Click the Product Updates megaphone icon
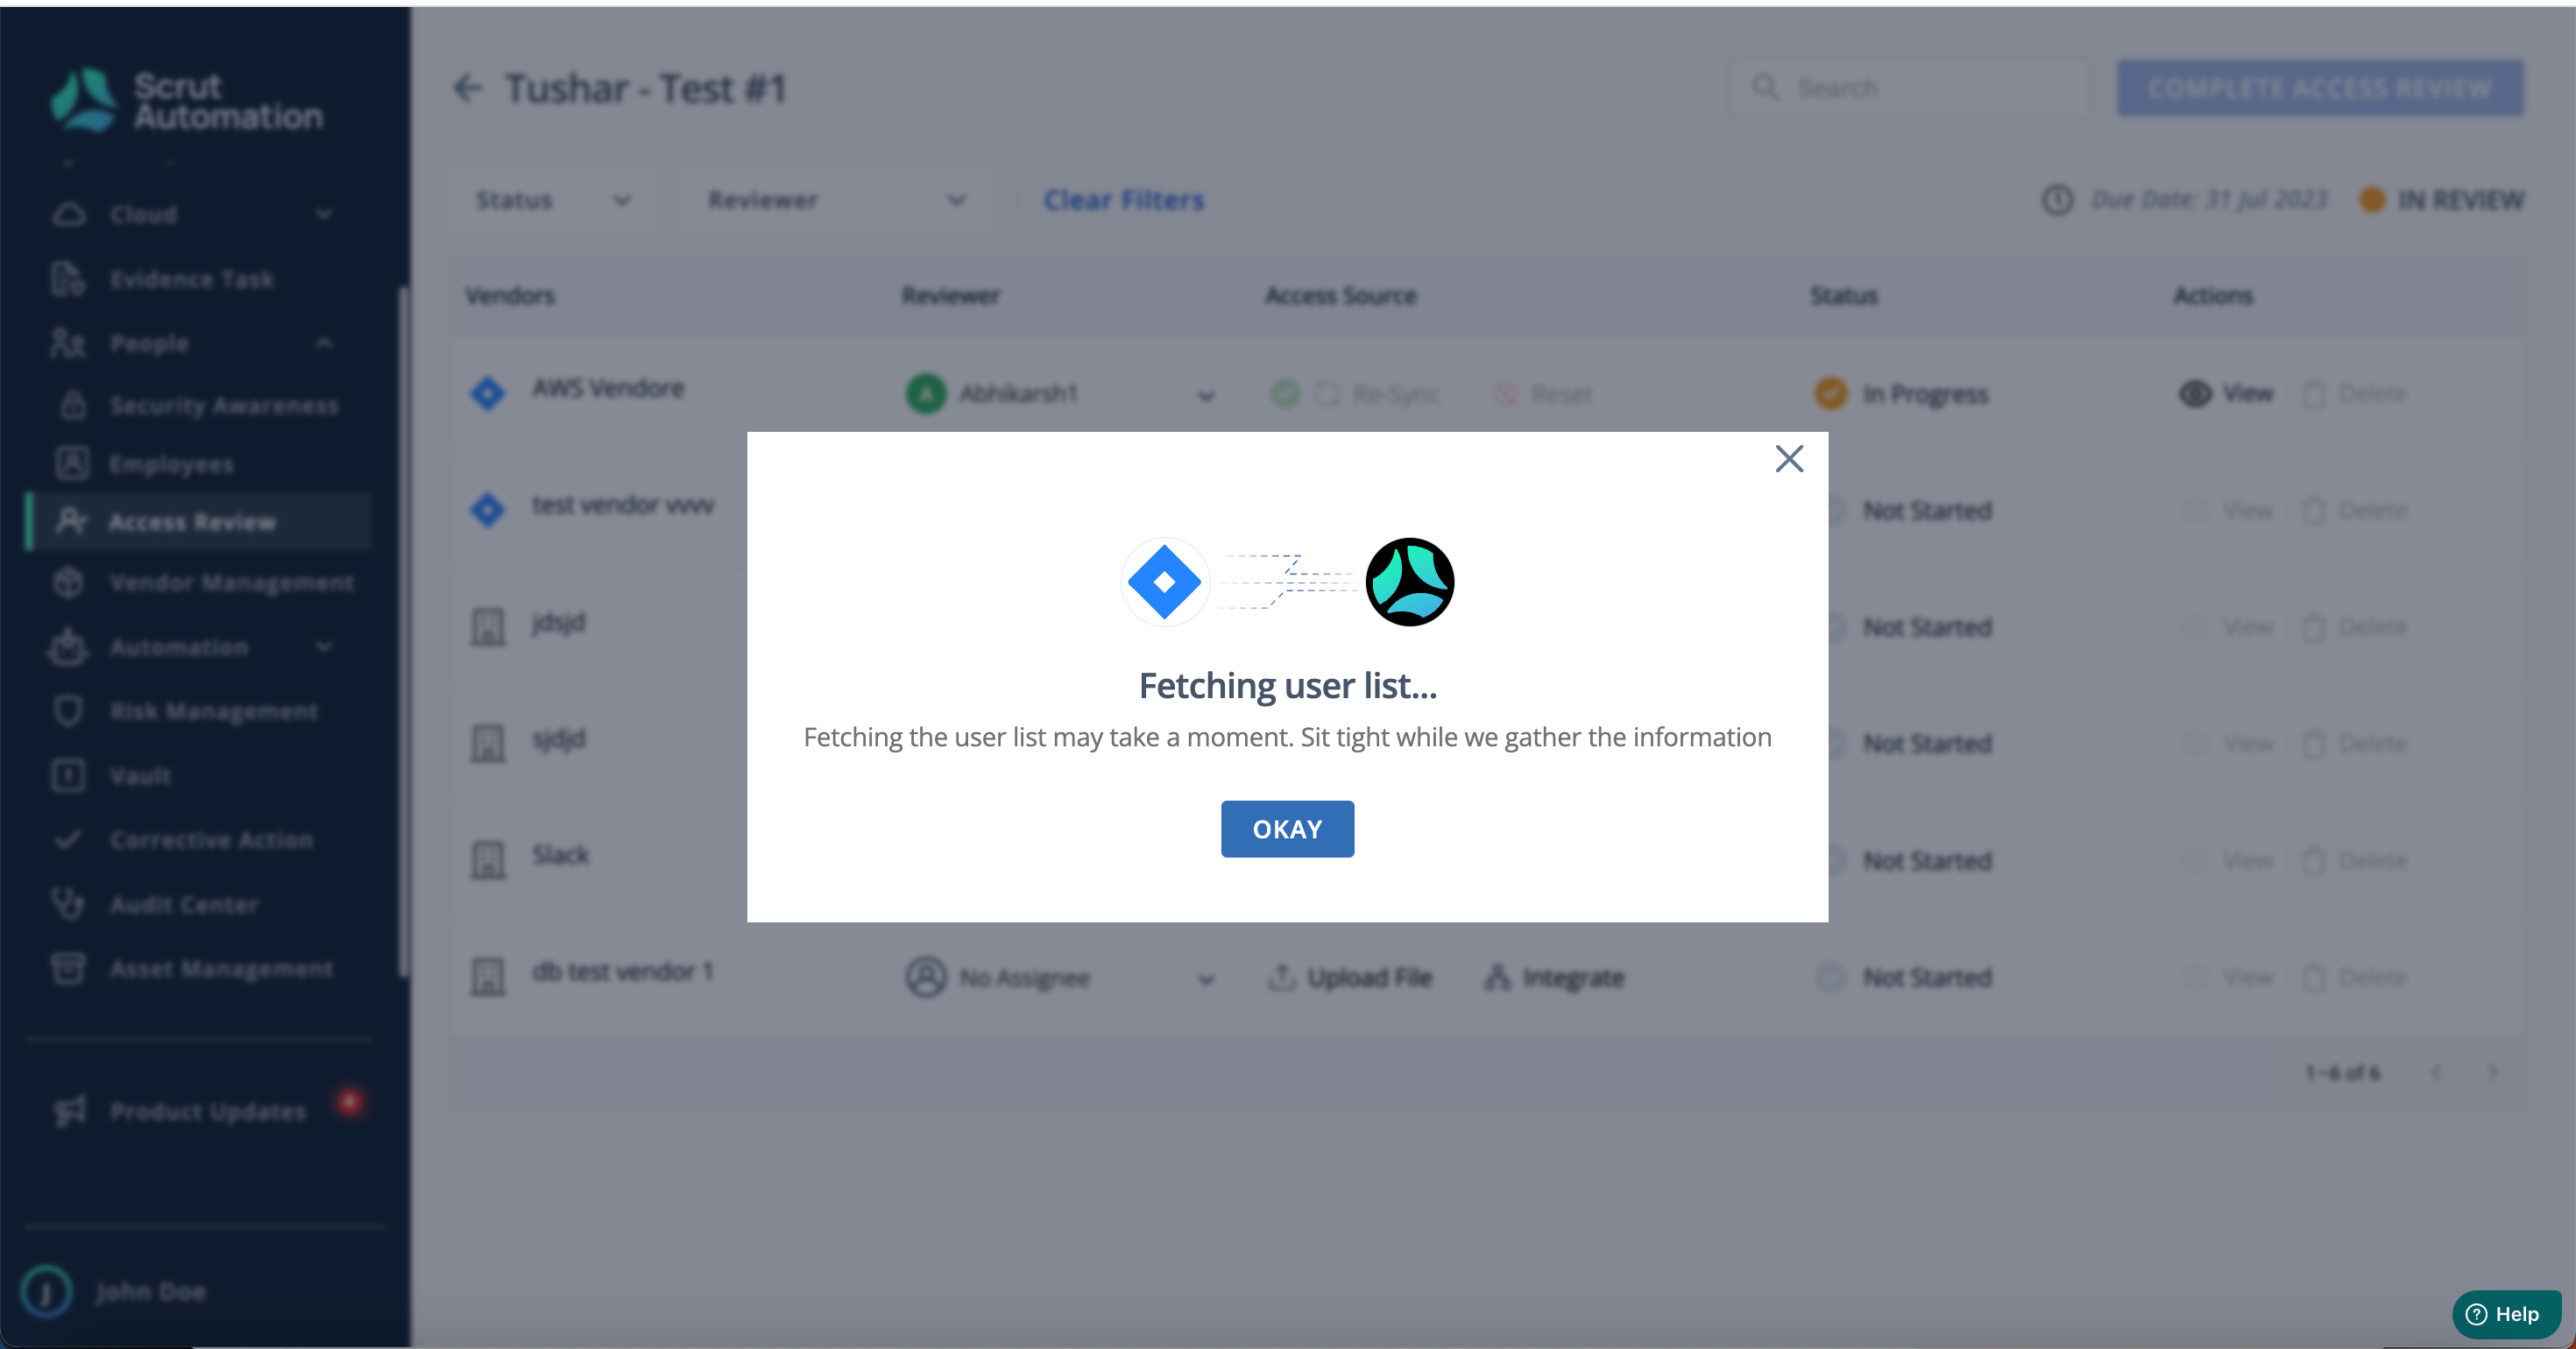 tap(70, 1110)
